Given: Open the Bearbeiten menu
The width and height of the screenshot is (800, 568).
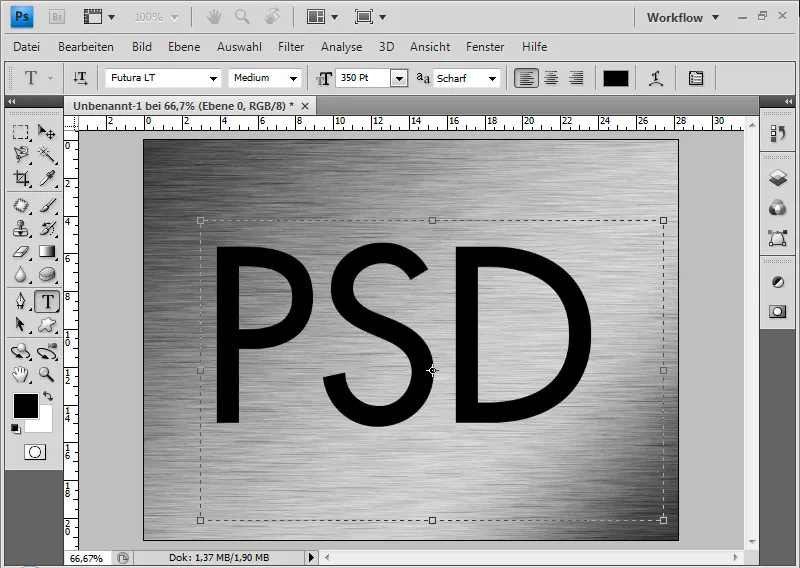Looking at the screenshot, I should tap(86, 46).
